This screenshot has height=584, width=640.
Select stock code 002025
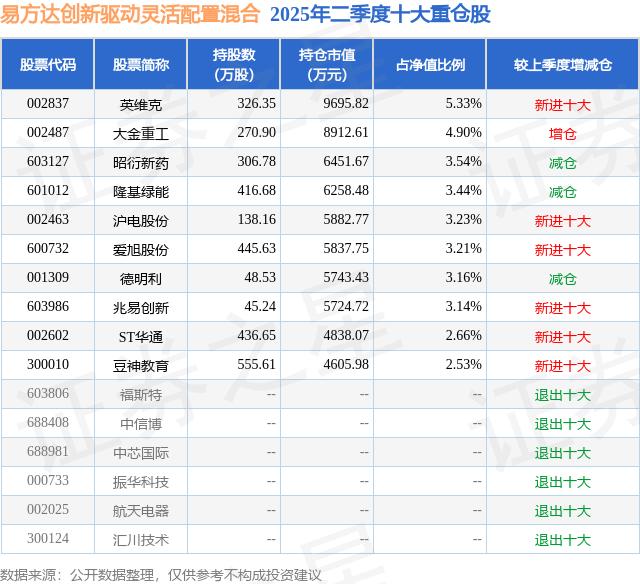click(x=48, y=509)
